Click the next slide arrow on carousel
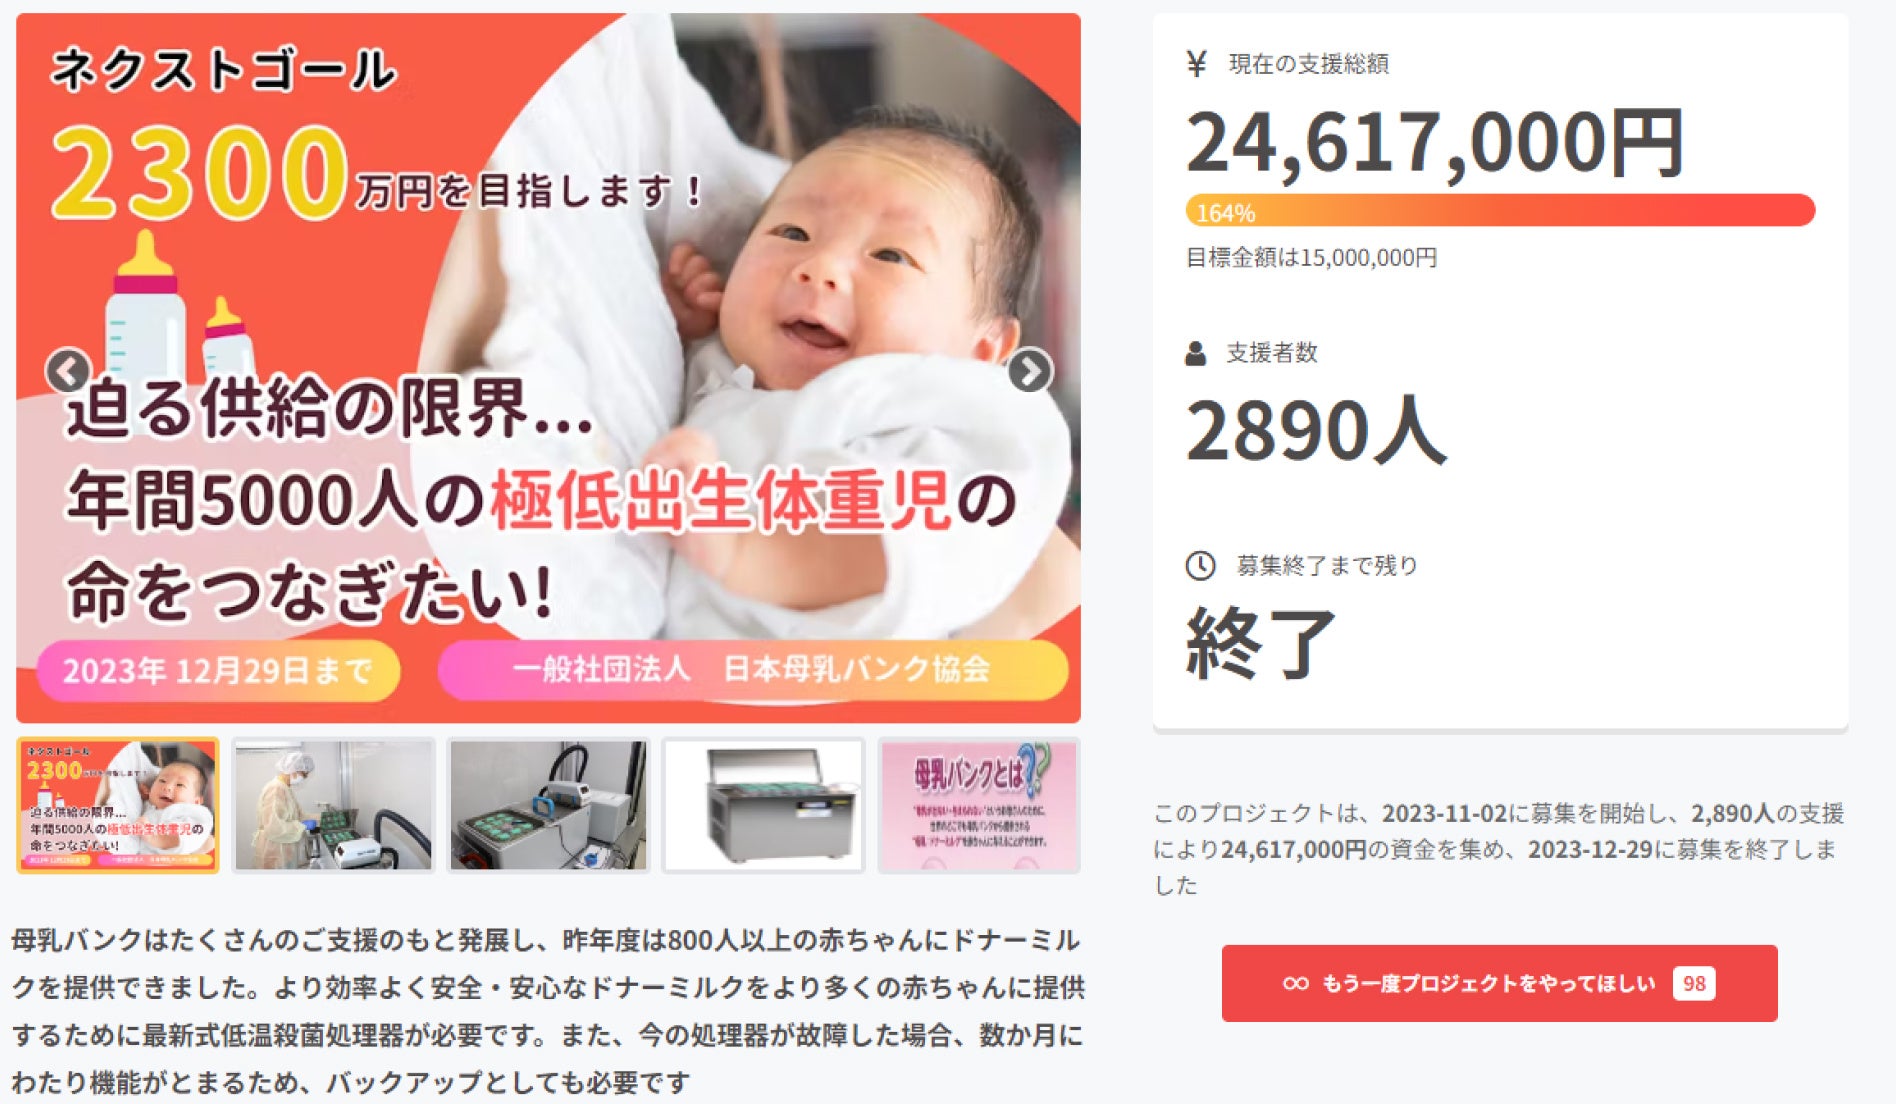 click(x=1030, y=371)
